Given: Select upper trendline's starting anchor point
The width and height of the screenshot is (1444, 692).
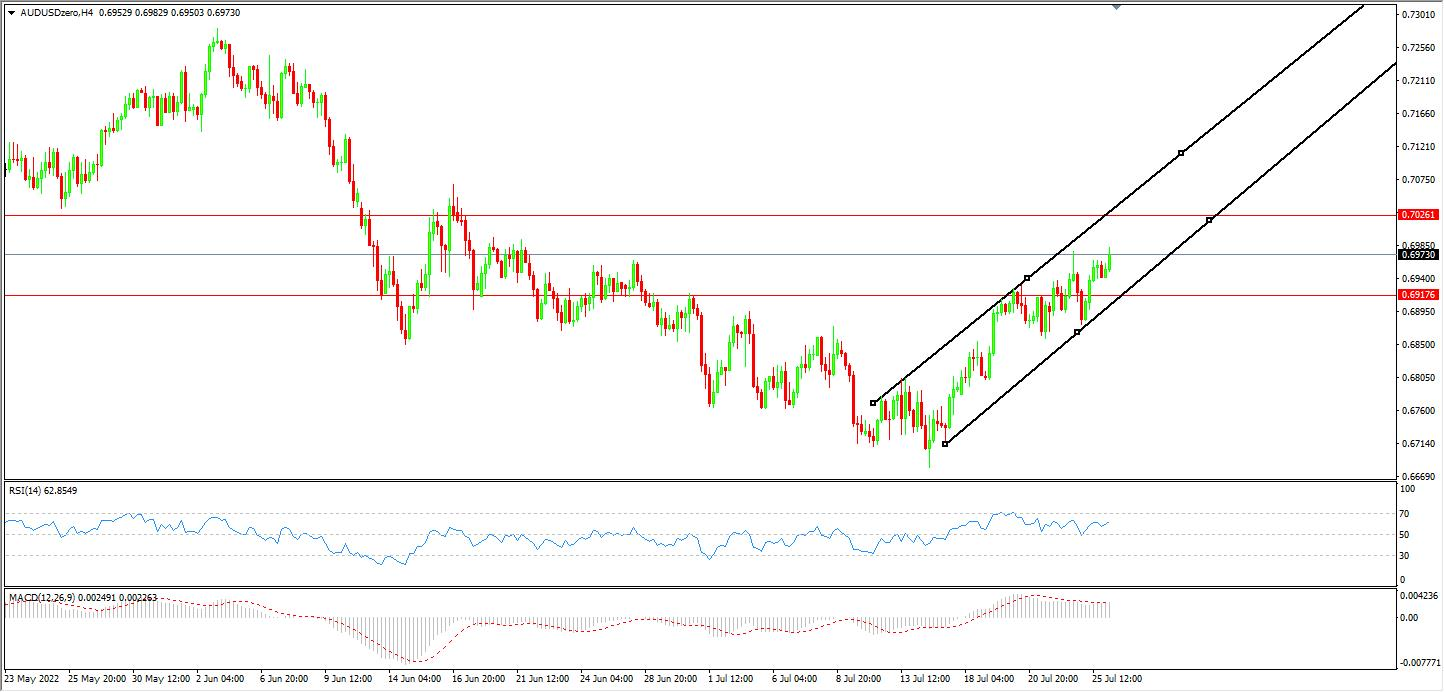Looking at the screenshot, I should [873, 403].
